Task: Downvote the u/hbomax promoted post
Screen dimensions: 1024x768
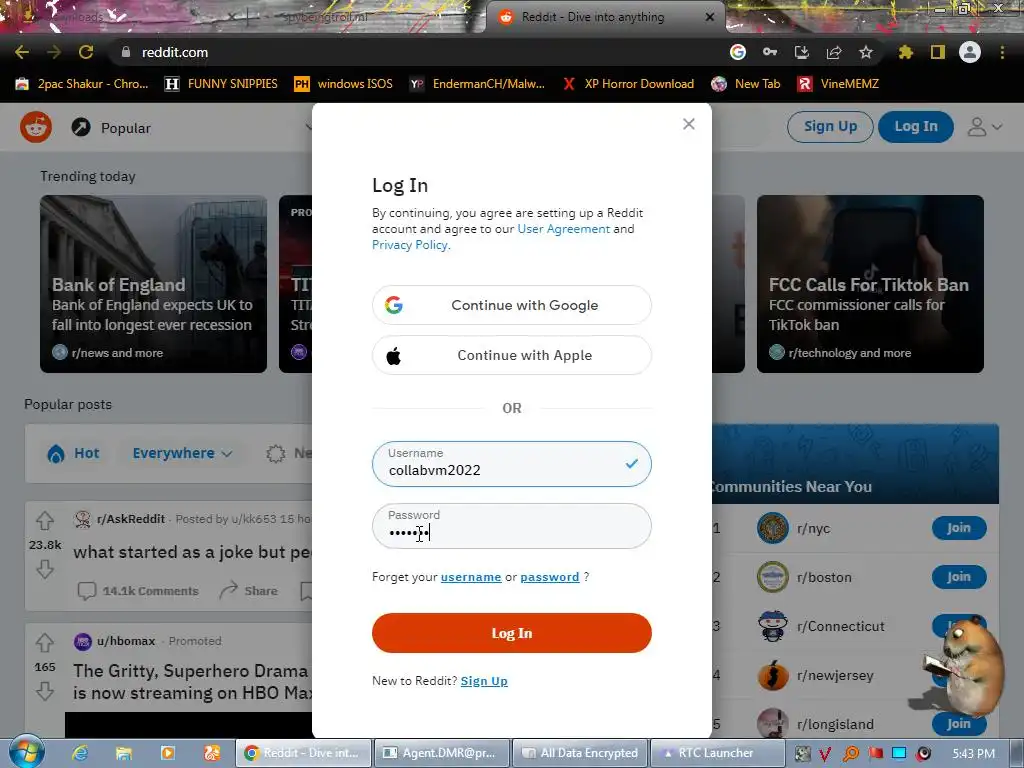Action: [44, 691]
